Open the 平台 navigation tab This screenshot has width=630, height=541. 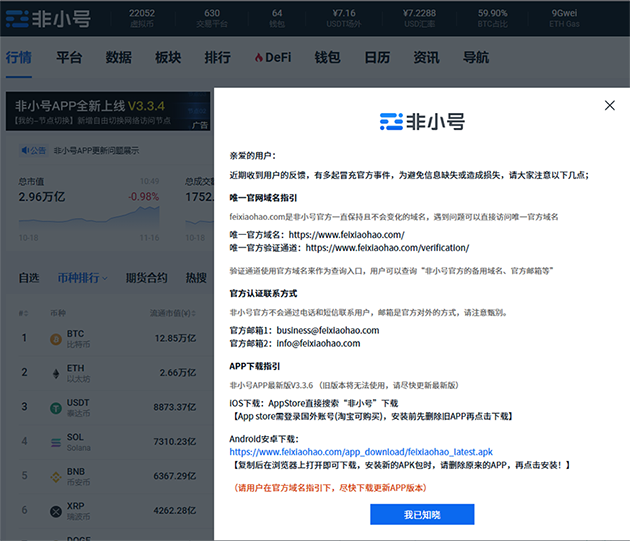click(x=69, y=57)
